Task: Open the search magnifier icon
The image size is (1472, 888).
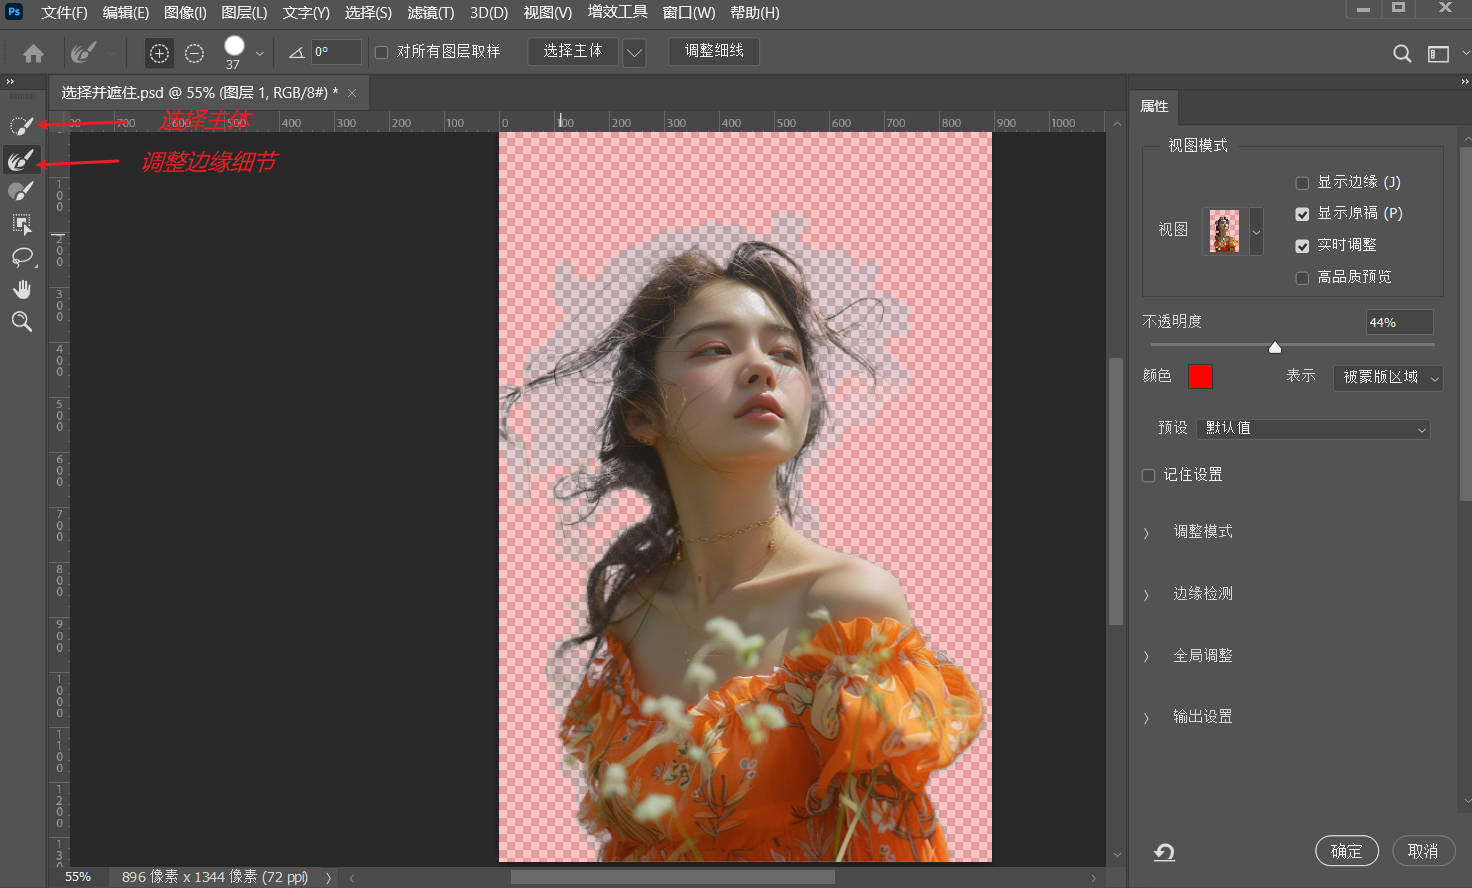Action: click(1402, 53)
